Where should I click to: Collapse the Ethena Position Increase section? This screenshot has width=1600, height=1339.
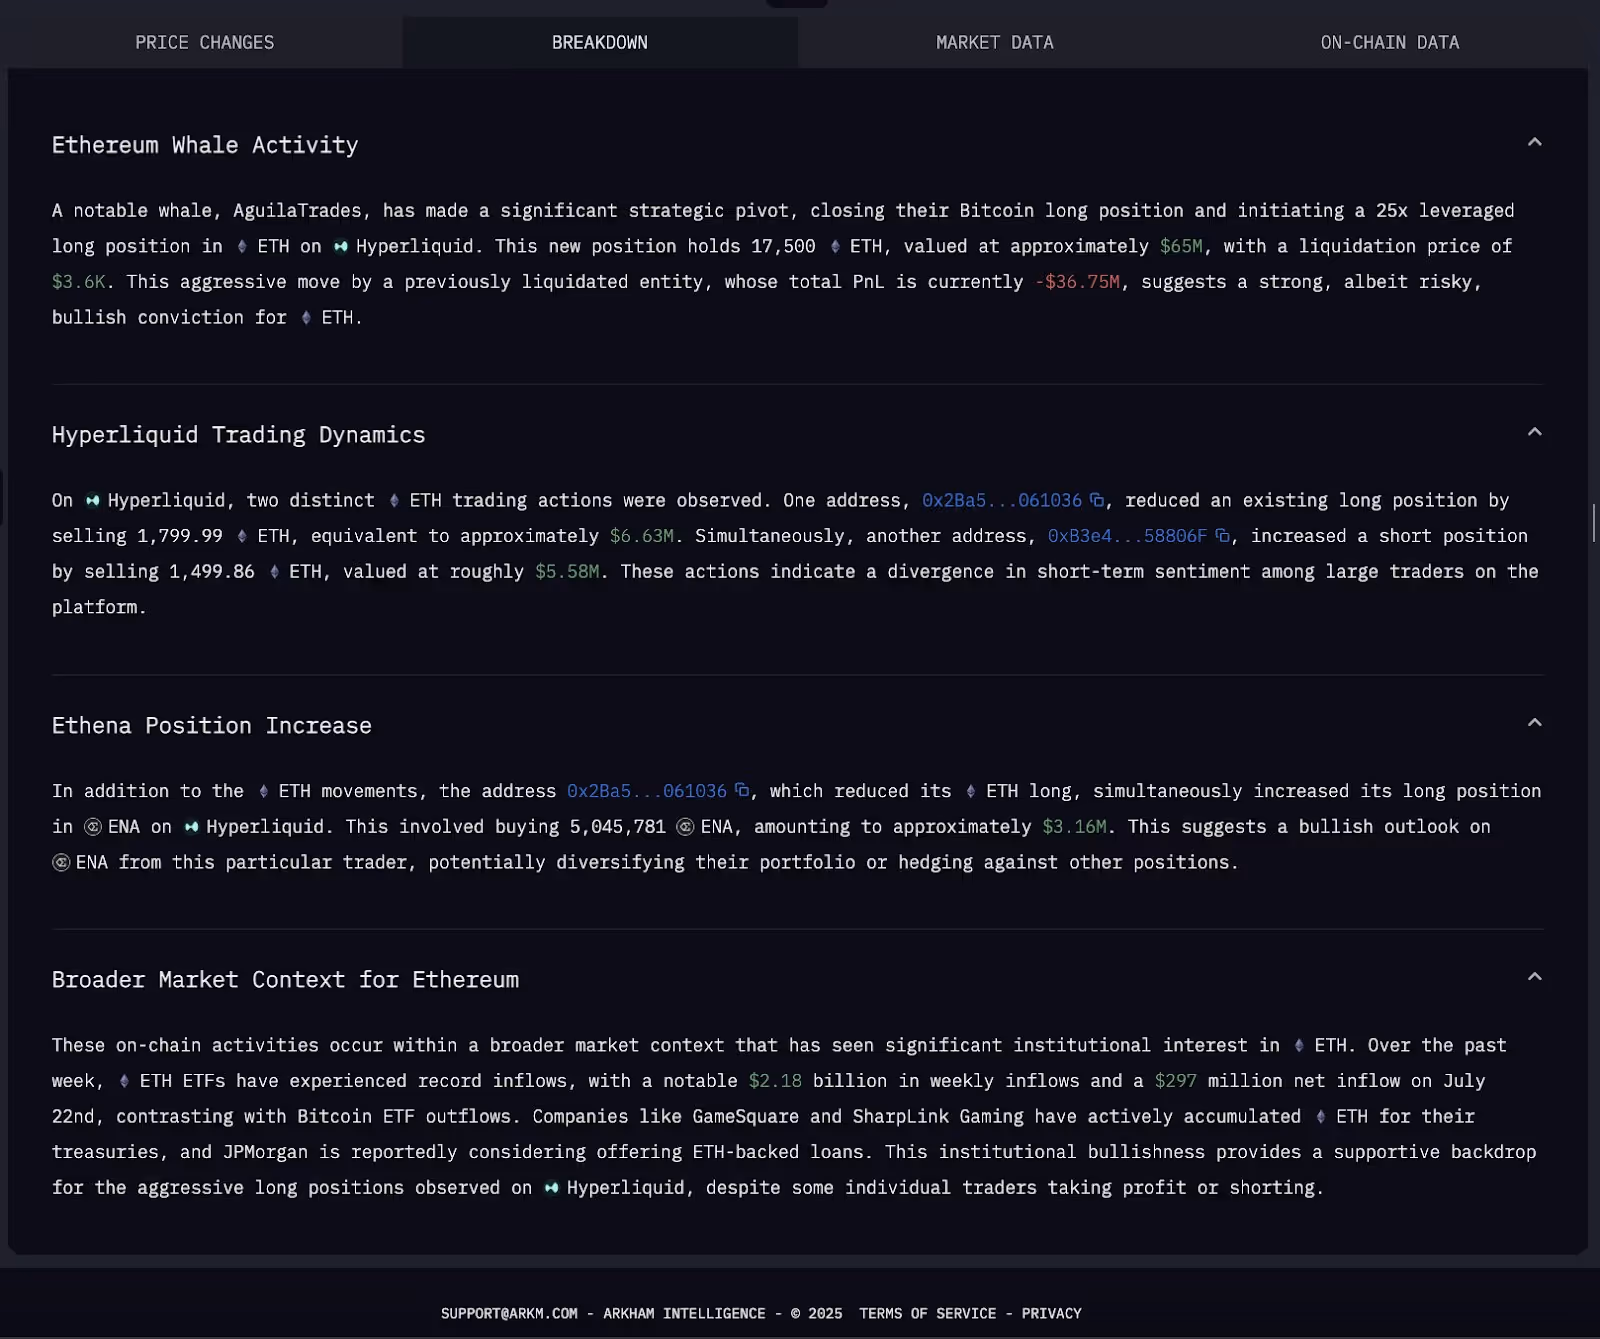pos(1535,722)
